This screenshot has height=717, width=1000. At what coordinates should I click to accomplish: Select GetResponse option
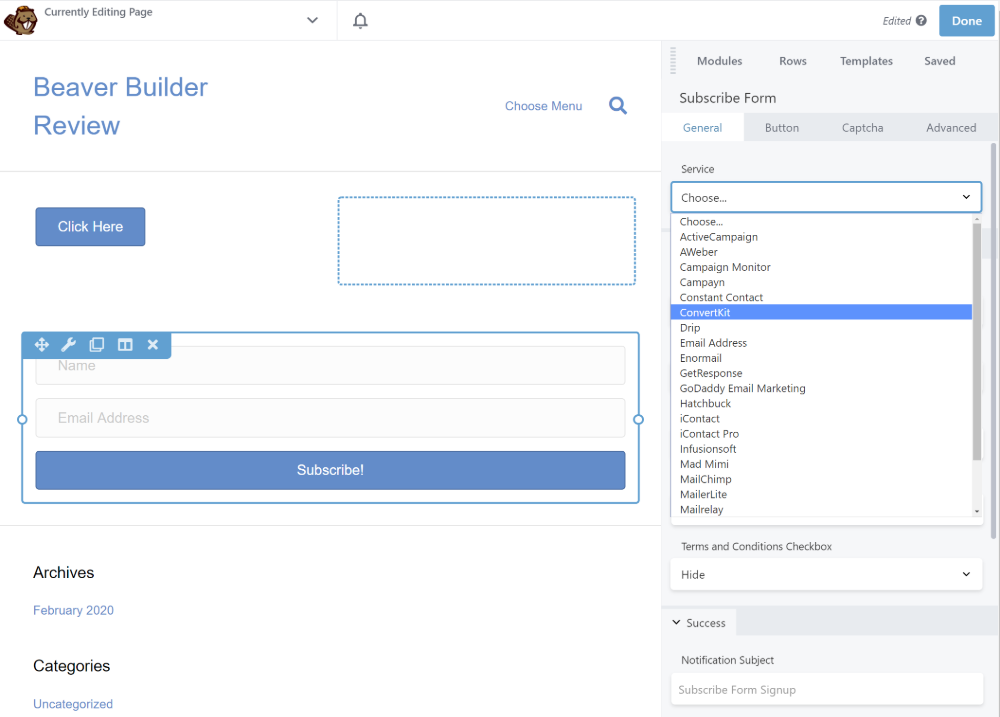[821, 373]
